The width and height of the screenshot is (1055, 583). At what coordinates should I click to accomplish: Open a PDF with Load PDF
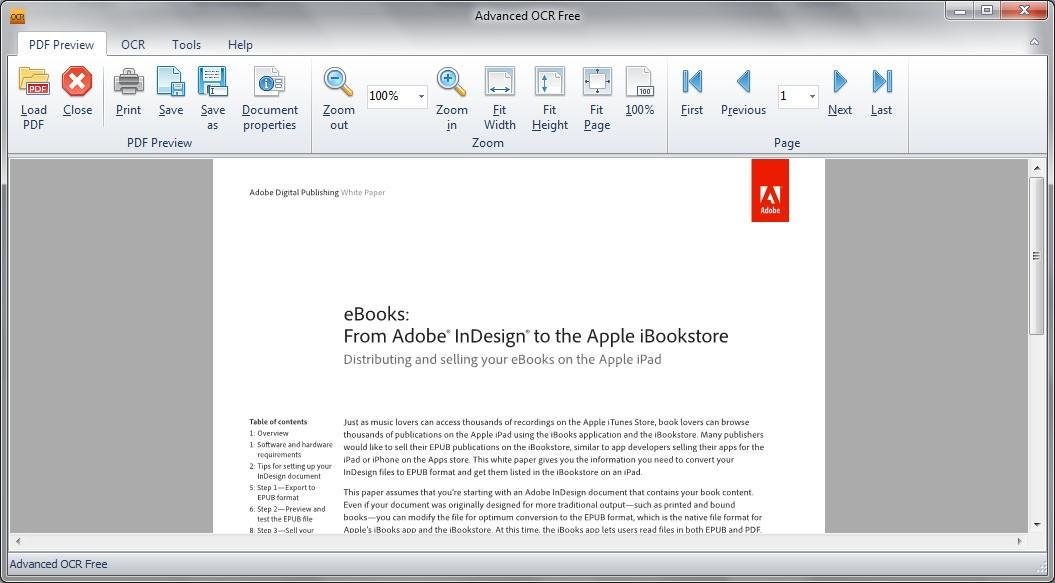coord(33,96)
